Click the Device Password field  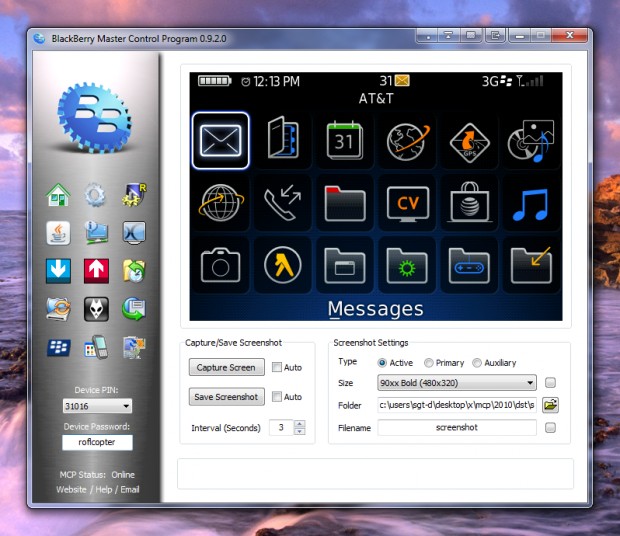(x=97, y=442)
